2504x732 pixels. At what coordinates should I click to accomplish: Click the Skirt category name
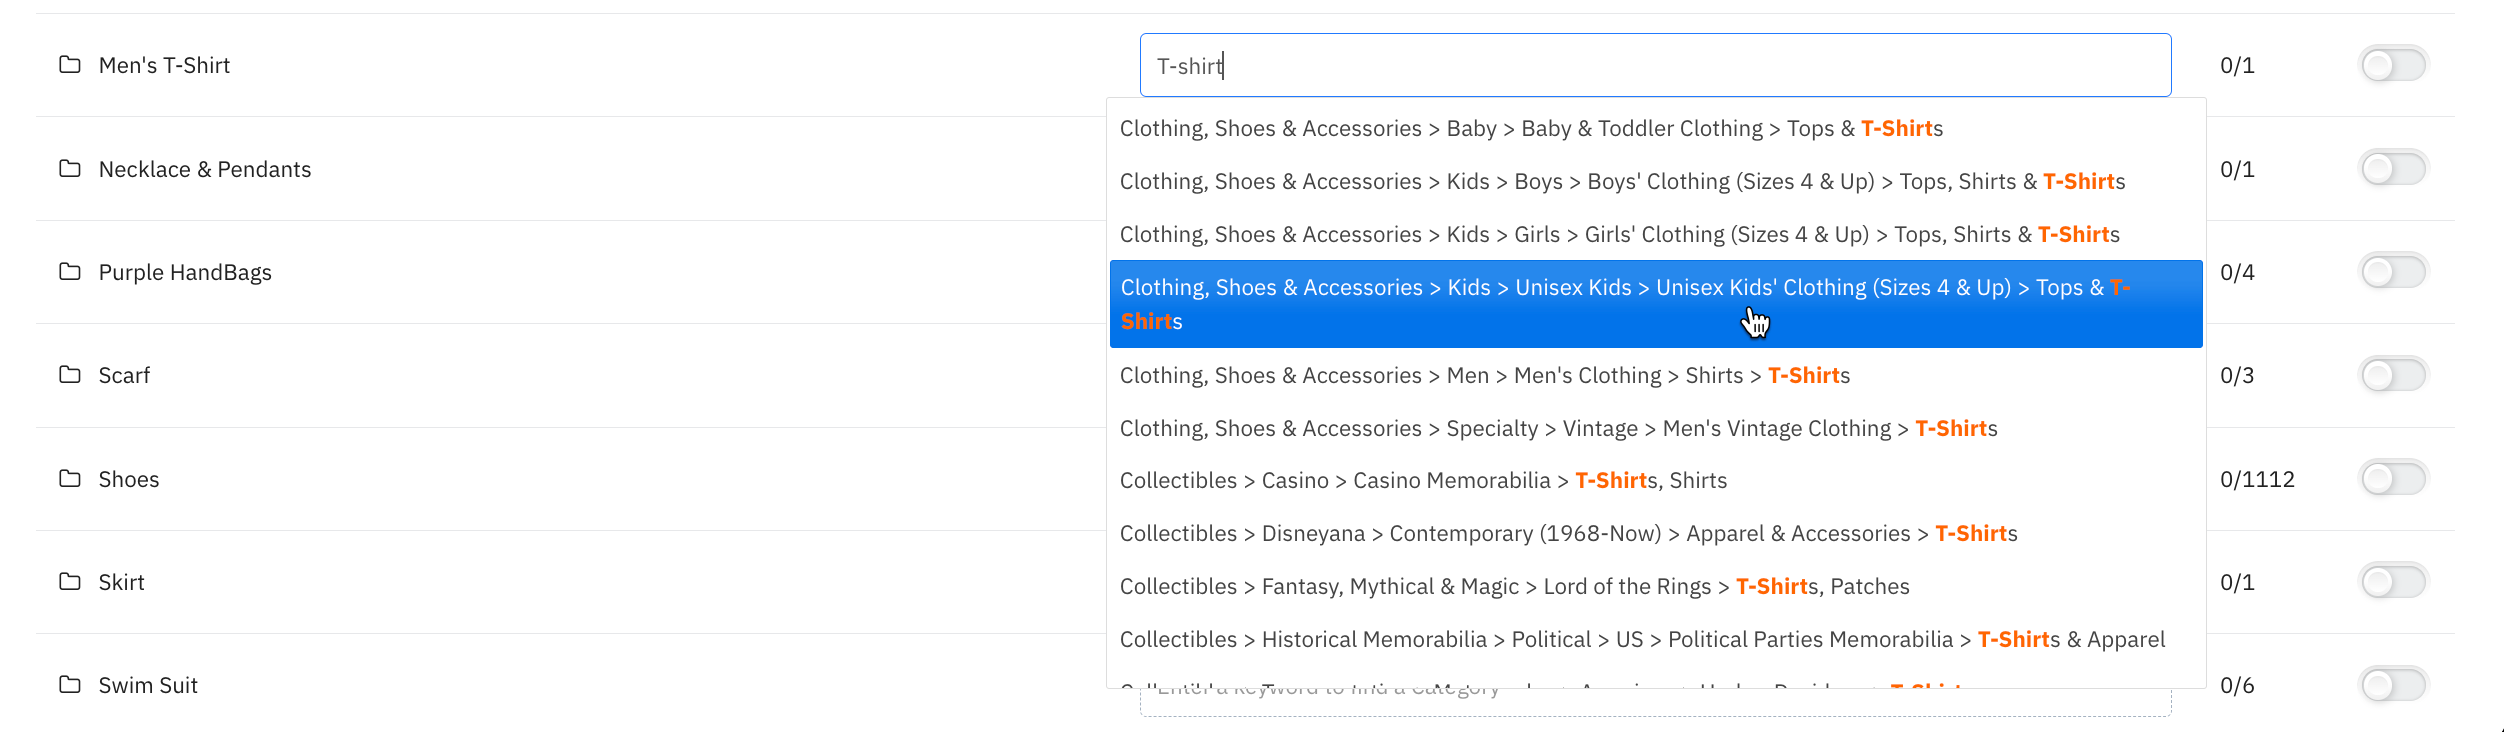[x=121, y=582]
